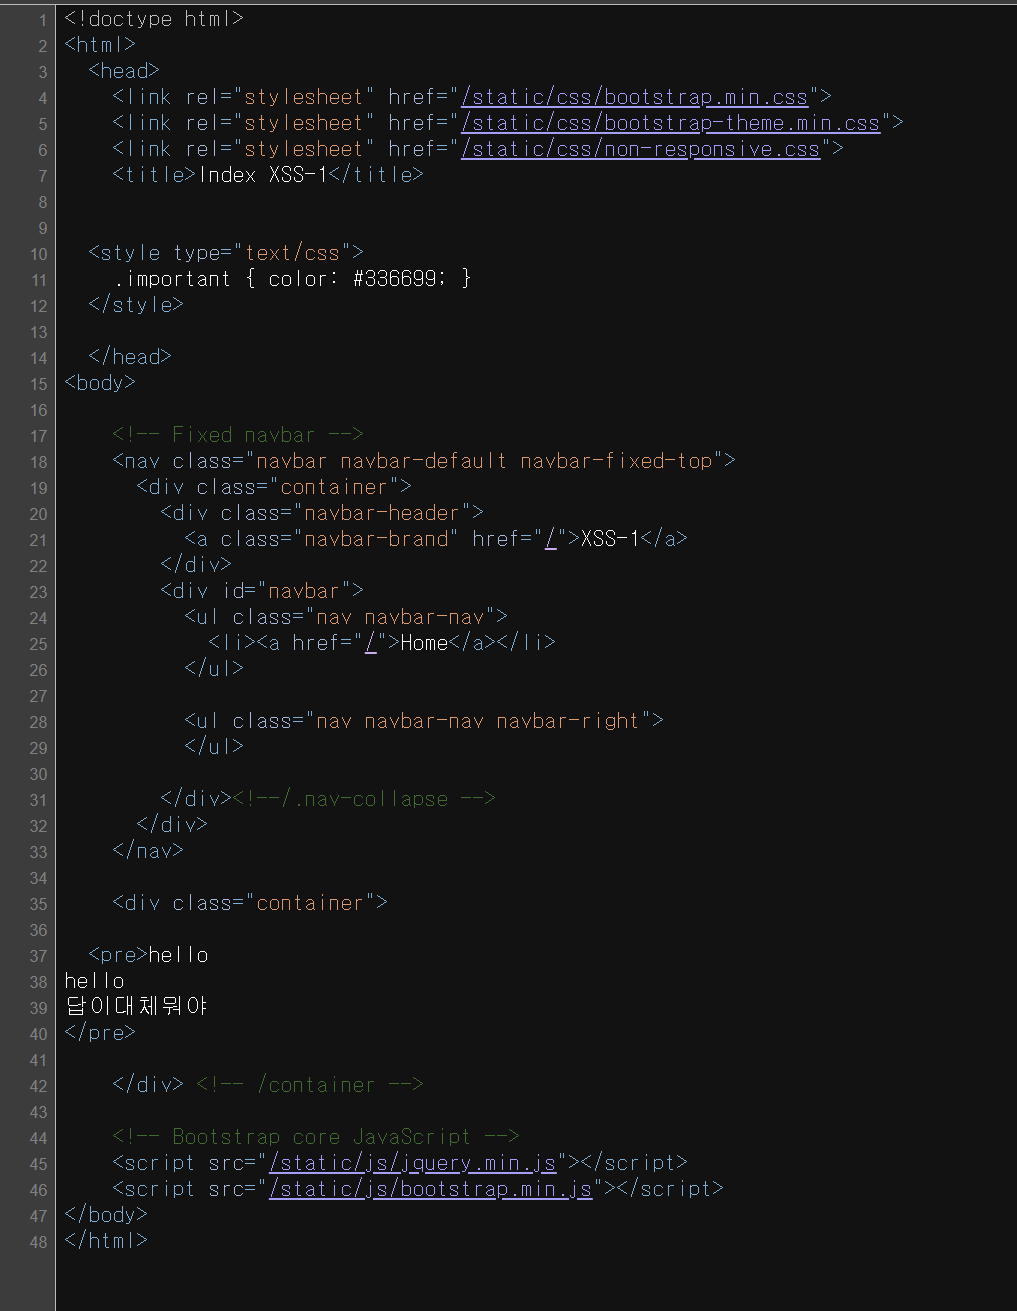Viewport: 1017px width, 1311px height.
Task: Click the Korean text 답이대체뭐야
Action: click(x=136, y=1006)
